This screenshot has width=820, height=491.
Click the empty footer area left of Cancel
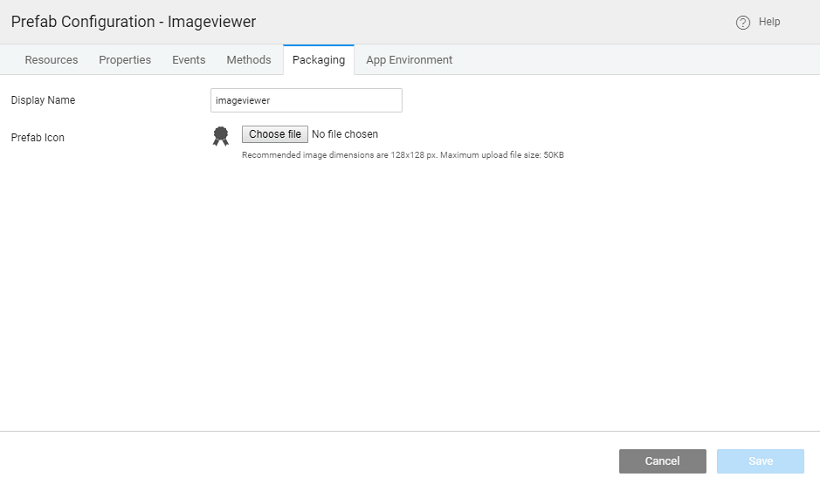300,461
